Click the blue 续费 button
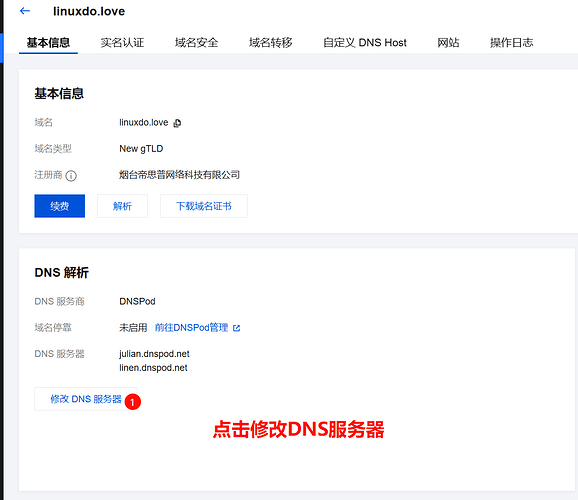 click(x=60, y=206)
